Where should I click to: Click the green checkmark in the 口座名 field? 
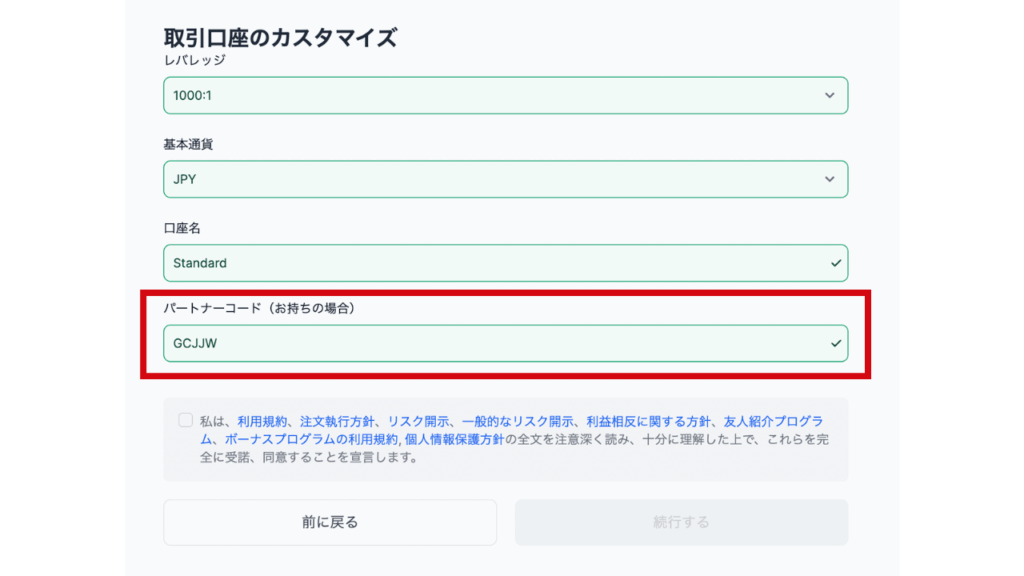point(835,263)
